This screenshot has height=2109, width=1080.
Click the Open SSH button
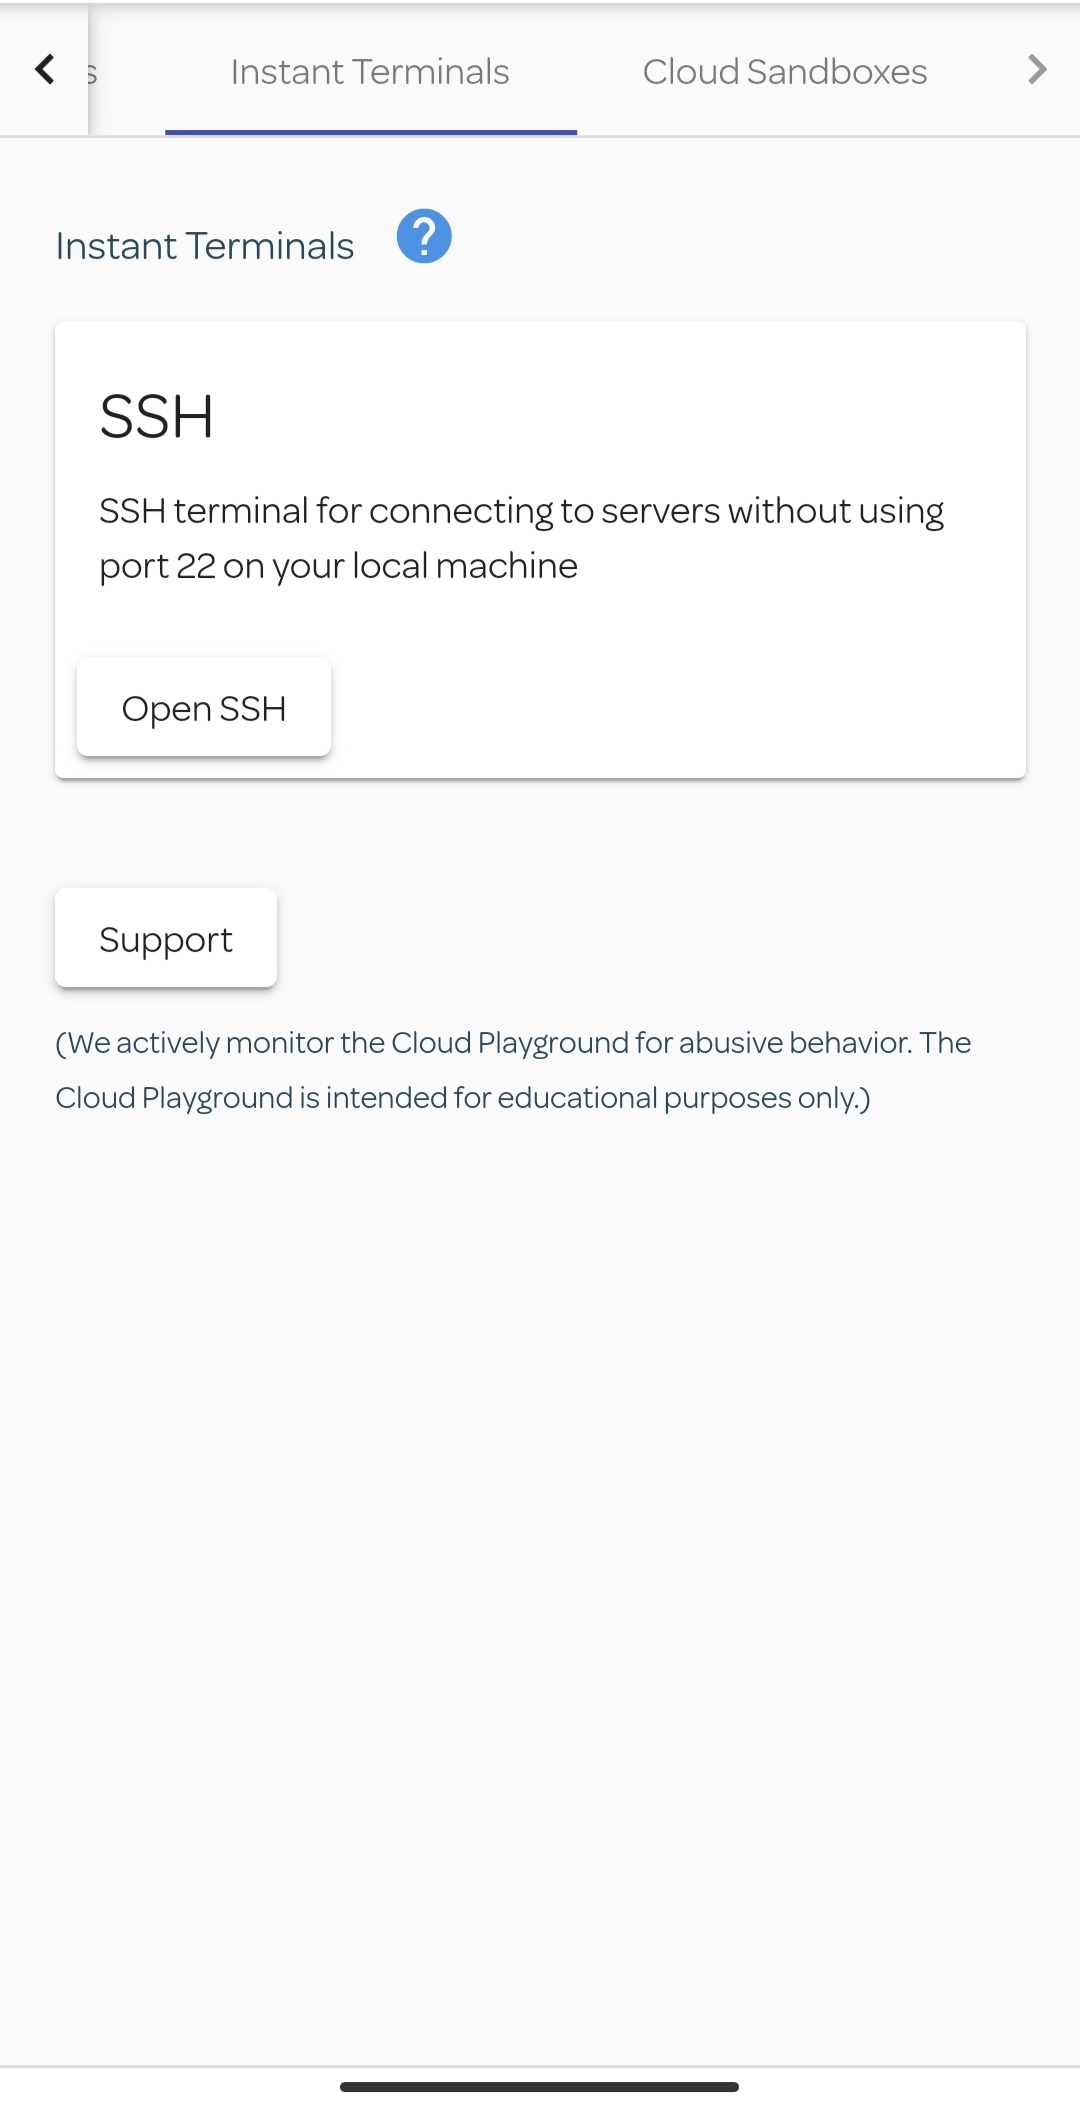coord(204,707)
